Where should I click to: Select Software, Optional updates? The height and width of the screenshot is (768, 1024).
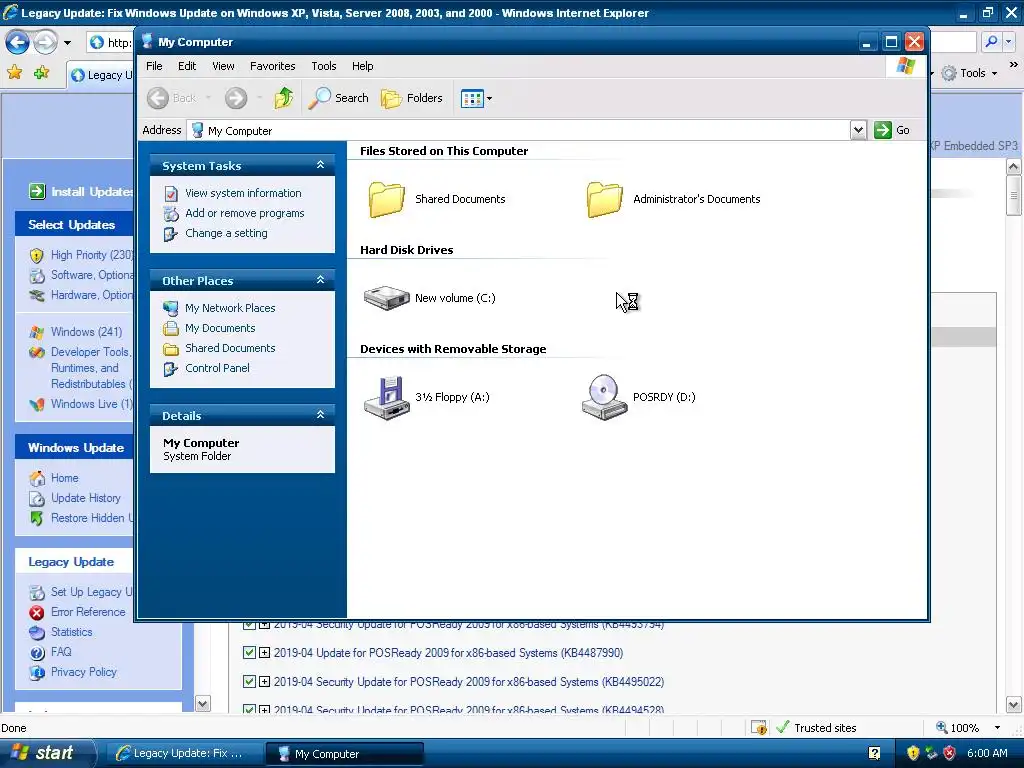[x=91, y=275]
